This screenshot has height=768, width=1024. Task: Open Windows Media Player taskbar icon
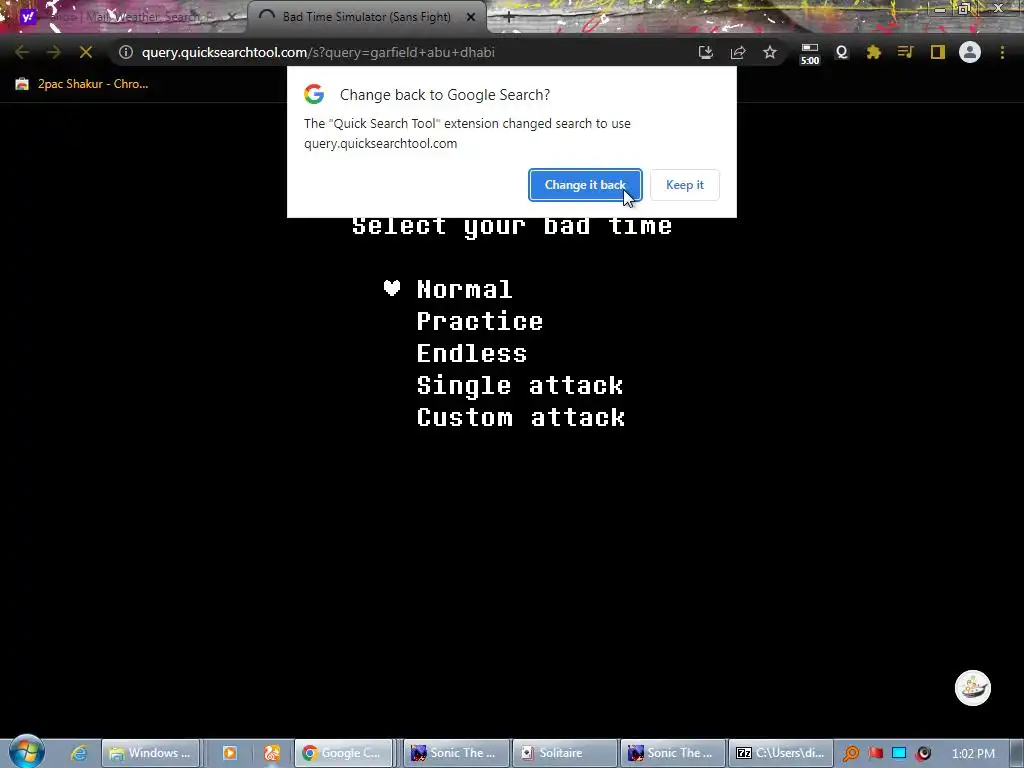click(230, 753)
